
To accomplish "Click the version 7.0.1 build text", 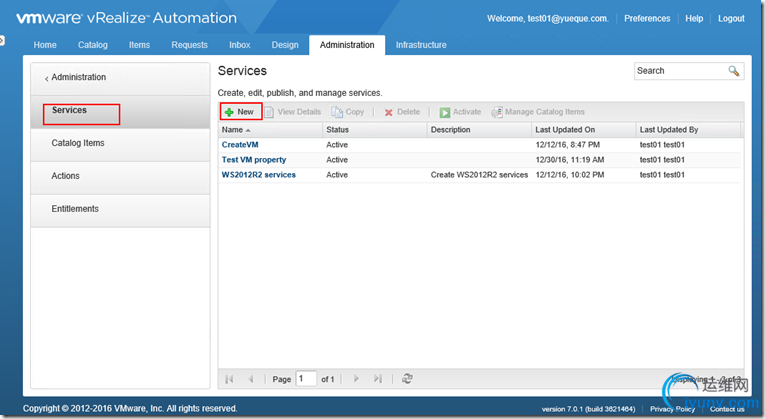I will coord(588,409).
